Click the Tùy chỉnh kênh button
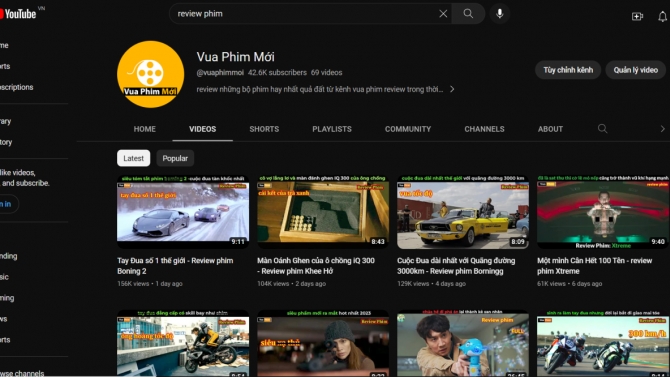The height and width of the screenshot is (377, 670). coord(568,70)
